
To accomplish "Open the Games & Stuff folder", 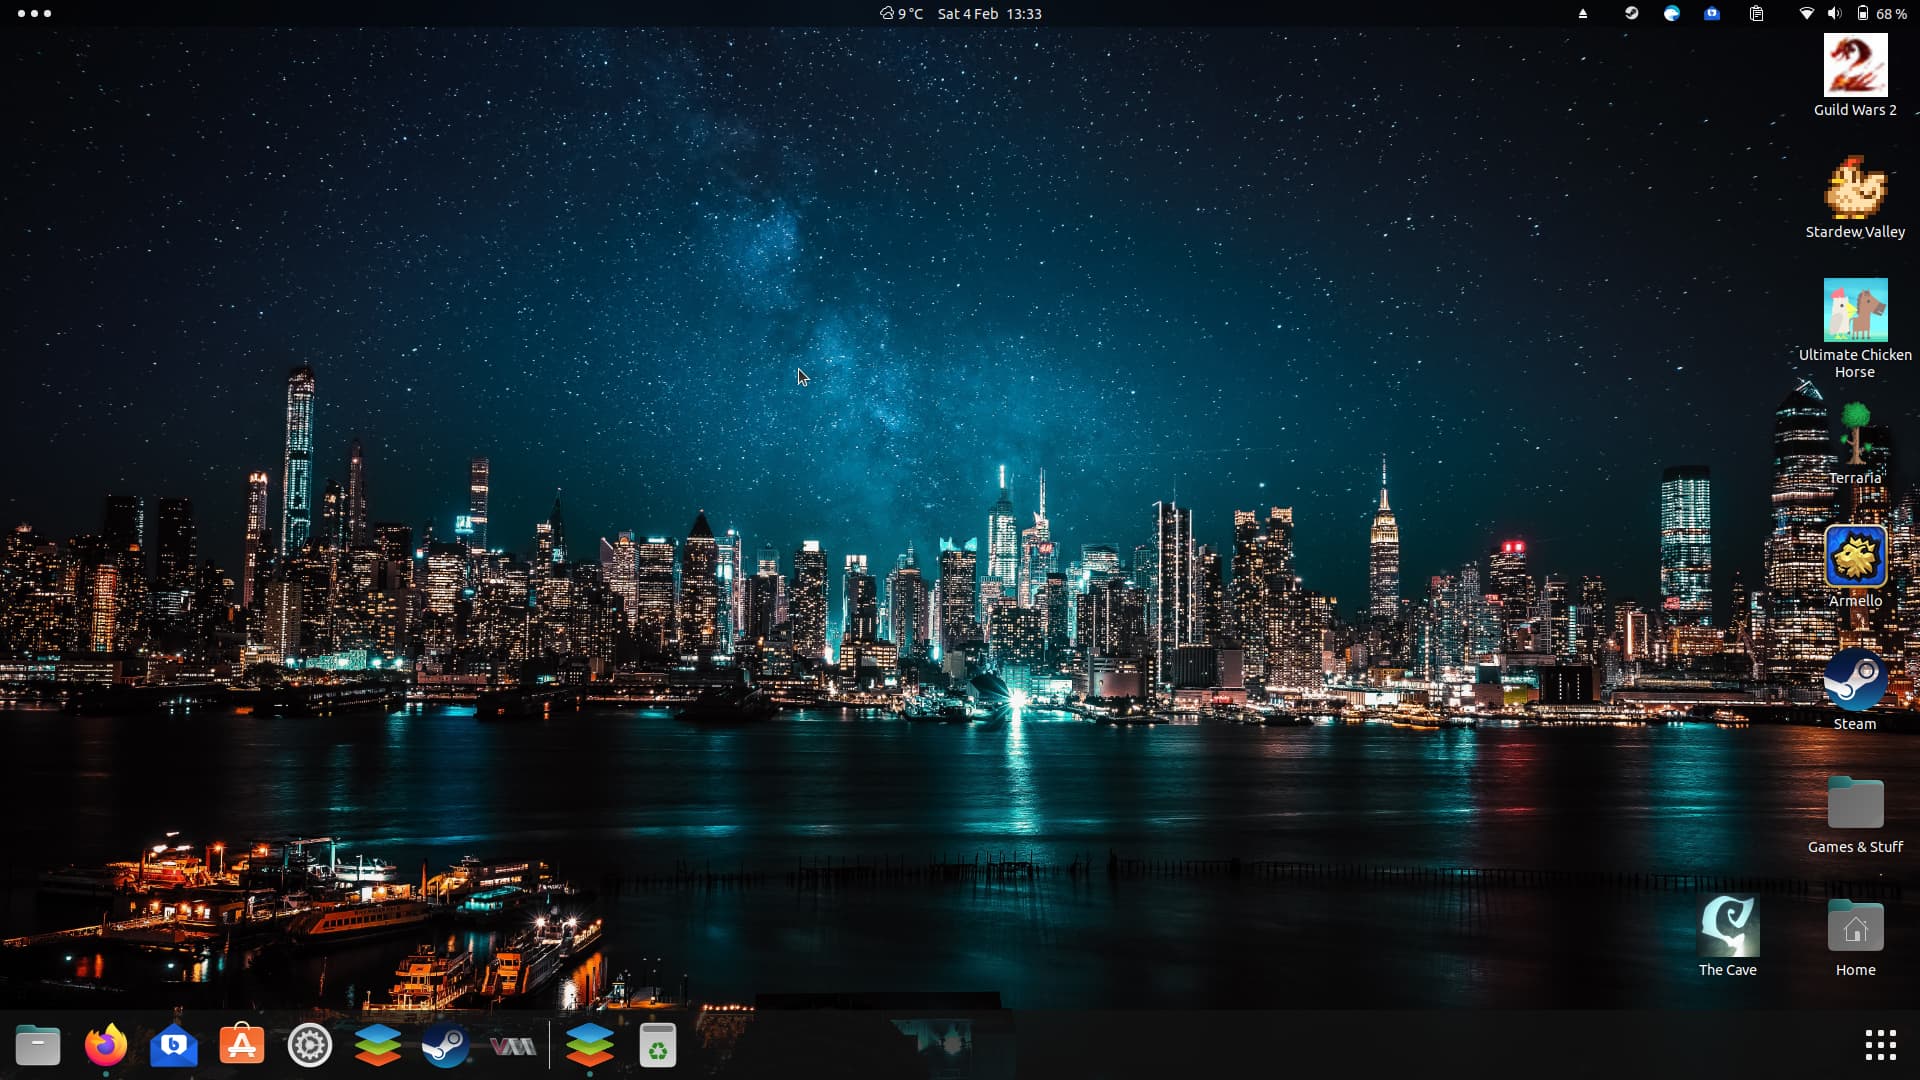I will pyautogui.click(x=1855, y=814).
